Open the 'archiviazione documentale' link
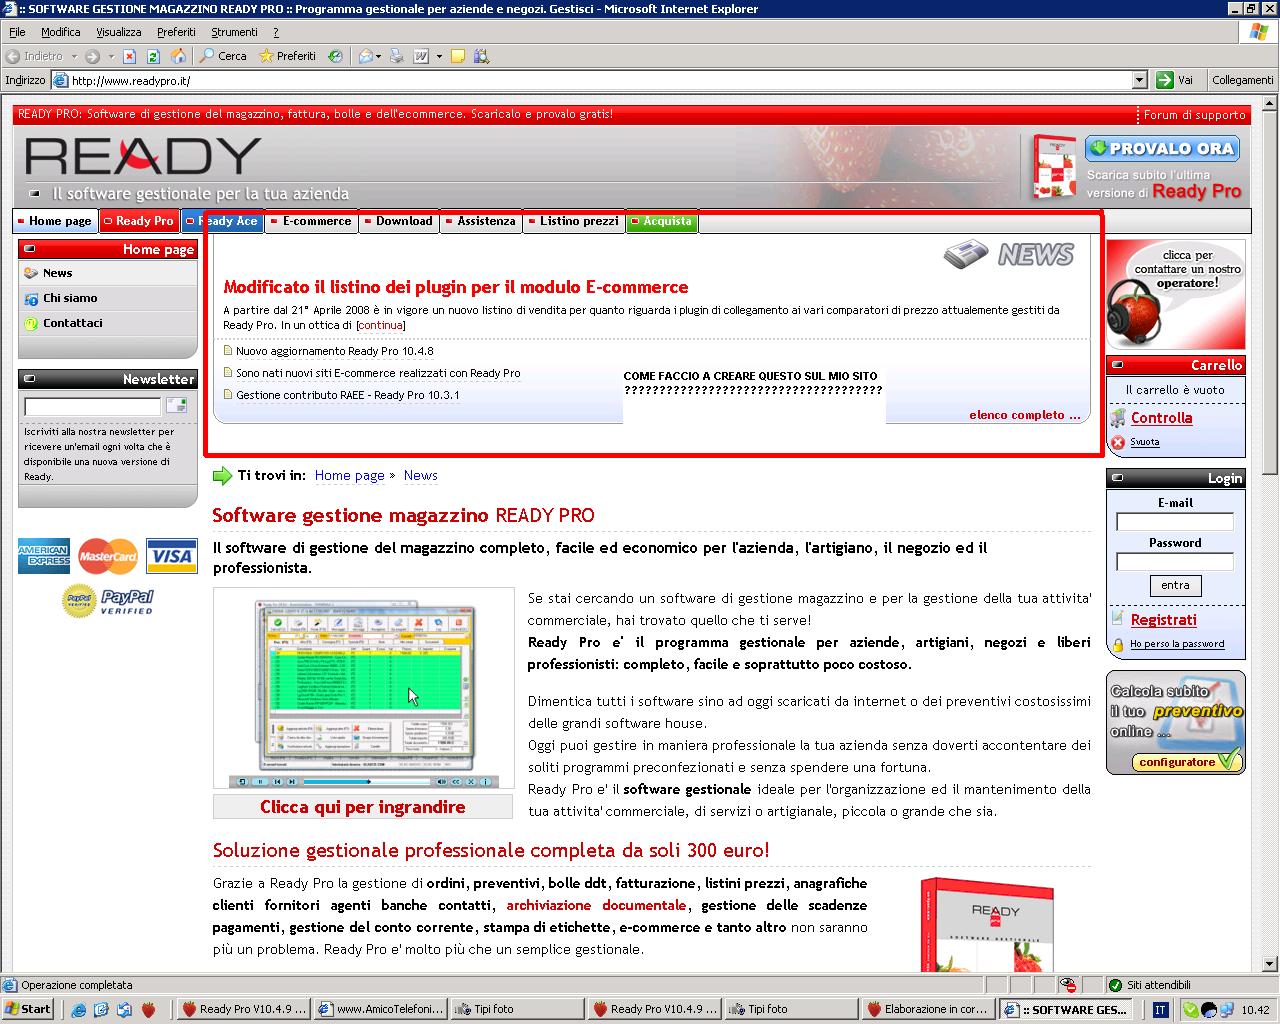The height and width of the screenshot is (1024, 1280). pyautogui.click(x=596, y=905)
